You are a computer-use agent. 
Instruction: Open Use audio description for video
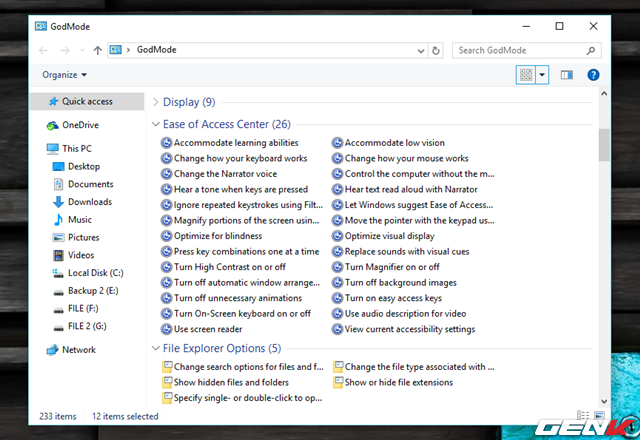point(399,313)
